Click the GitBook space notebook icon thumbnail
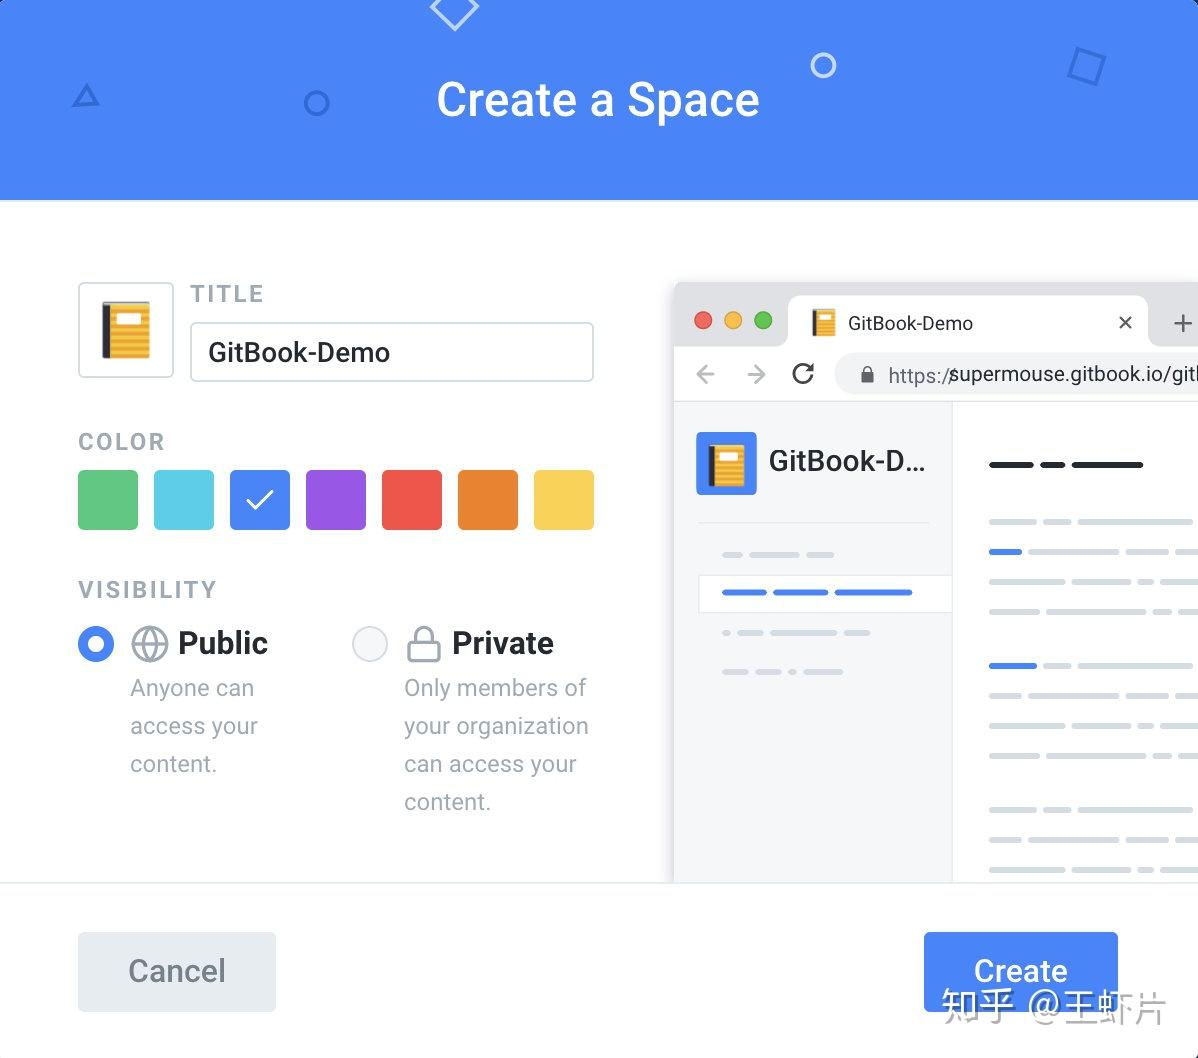 (125, 329)
